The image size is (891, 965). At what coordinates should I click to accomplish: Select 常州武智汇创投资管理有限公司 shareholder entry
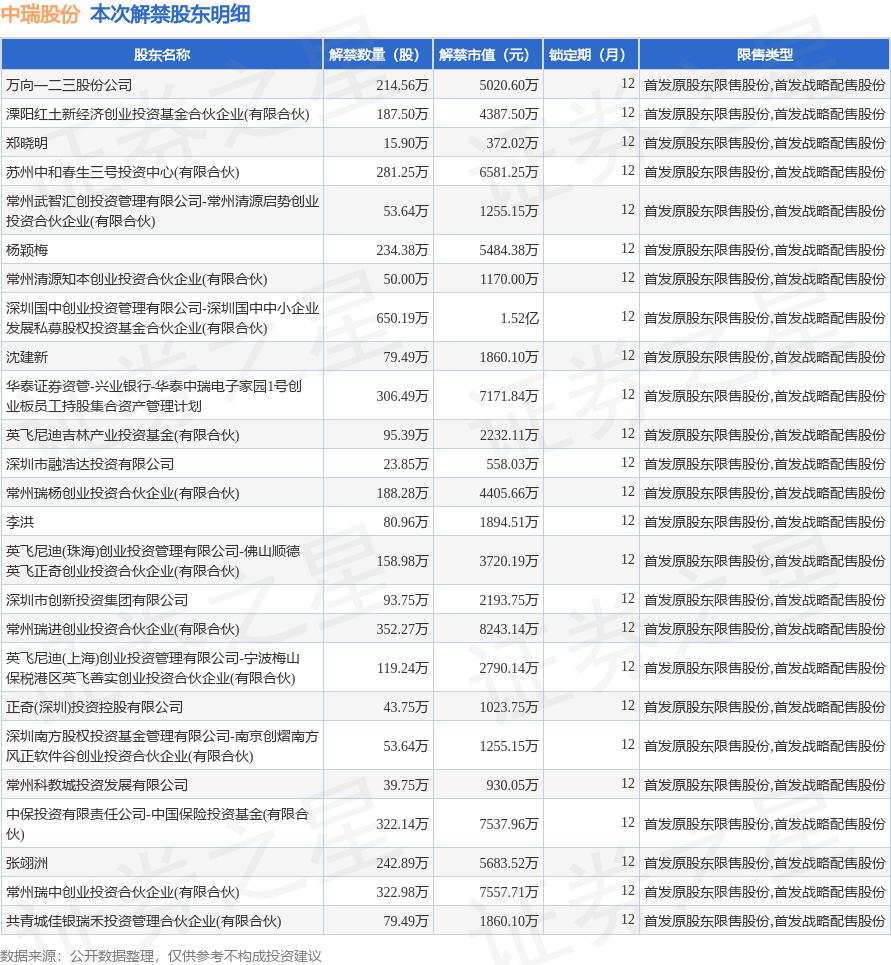click(x=162, y=210)
